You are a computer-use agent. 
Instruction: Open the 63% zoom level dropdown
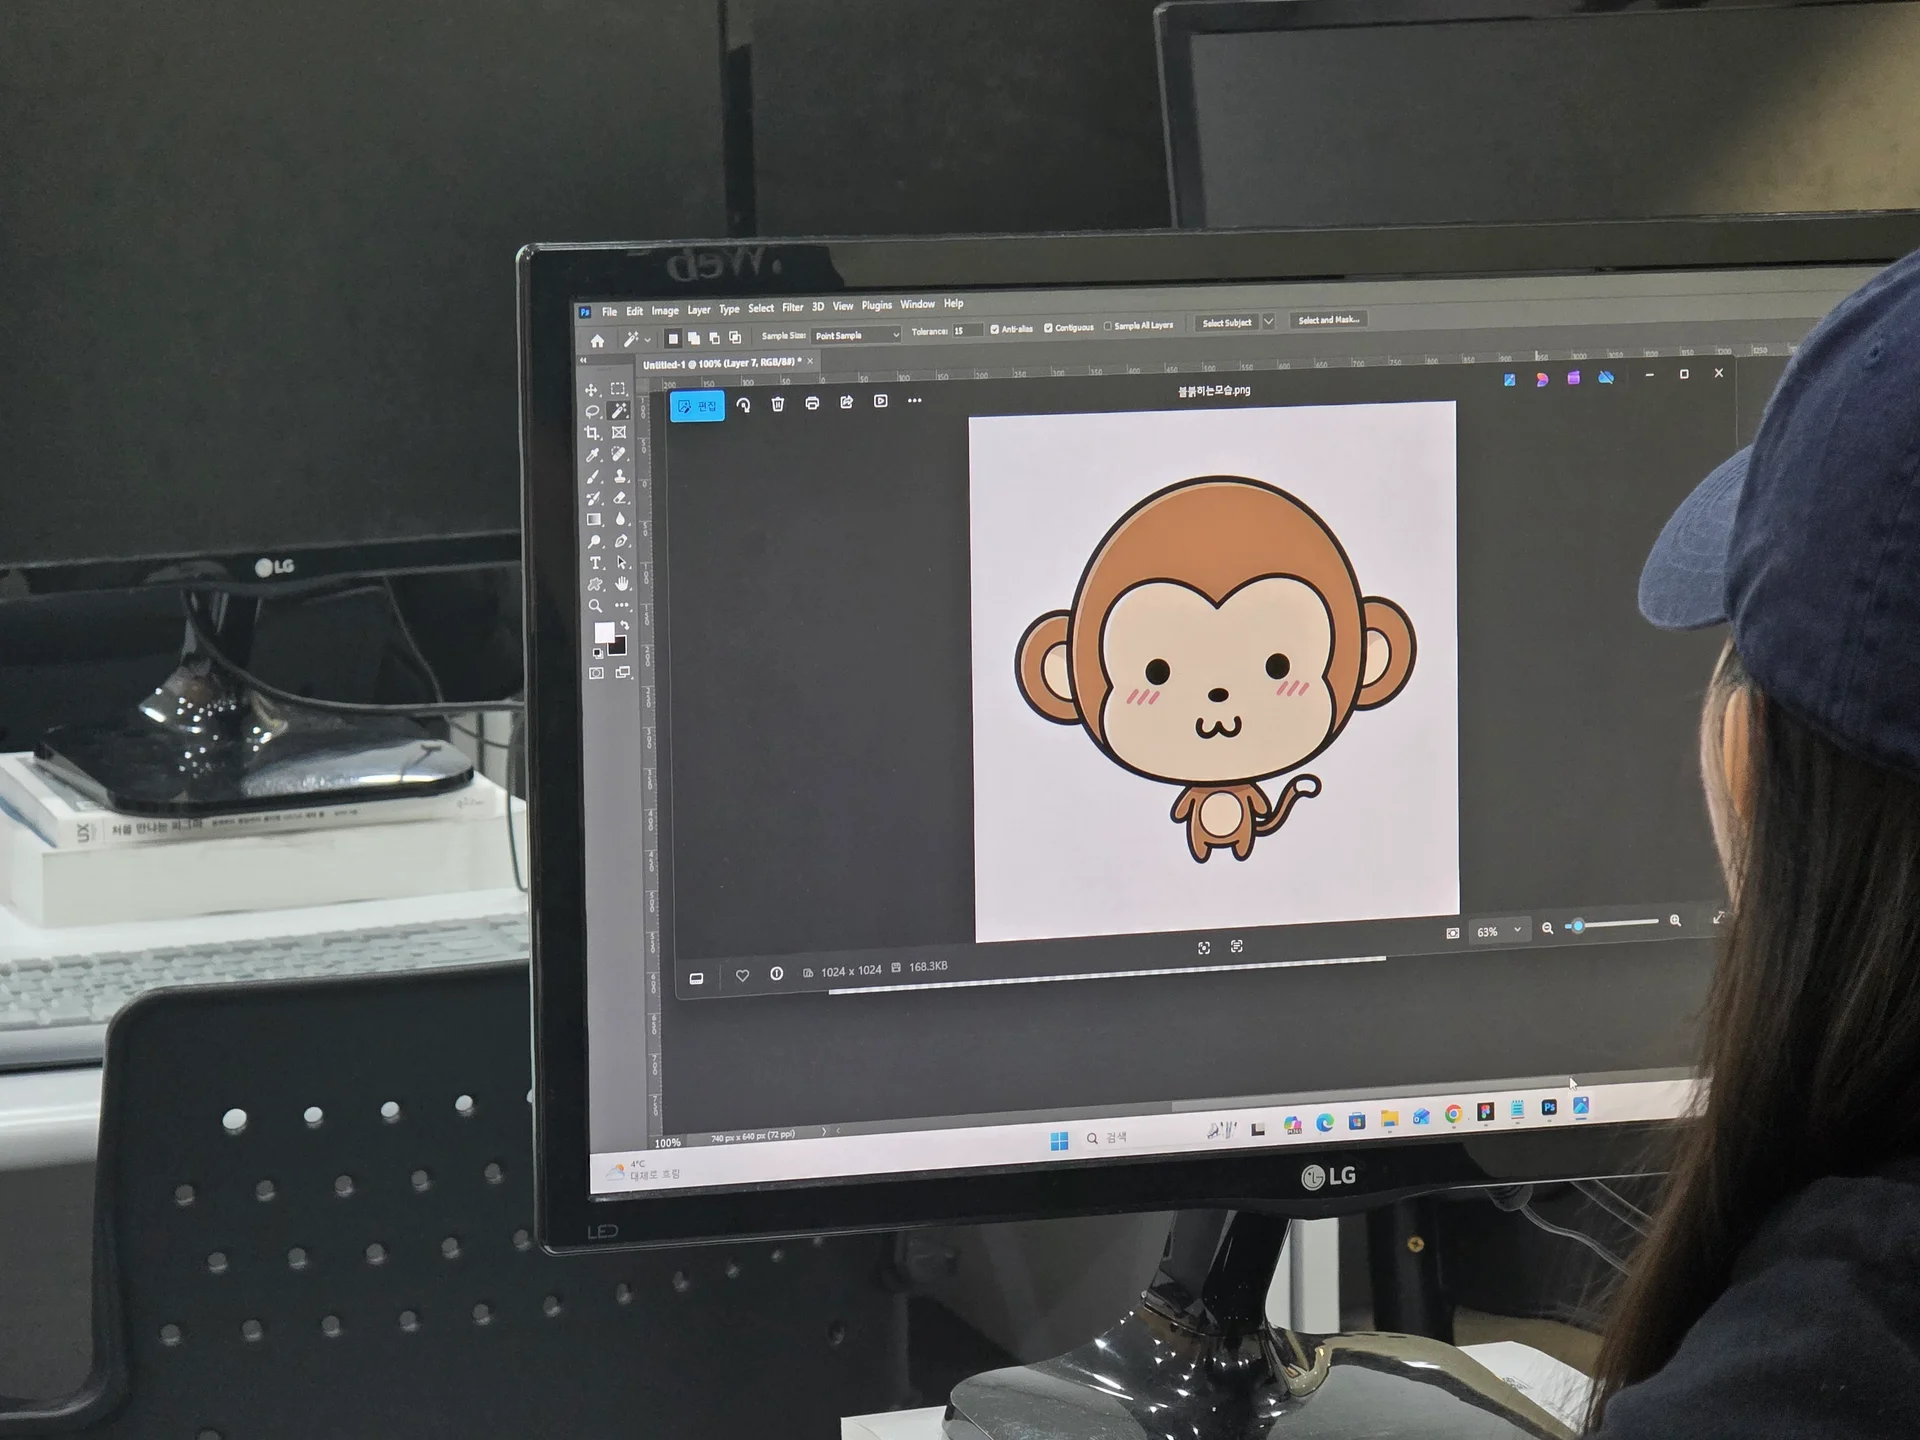point(1498,931)
